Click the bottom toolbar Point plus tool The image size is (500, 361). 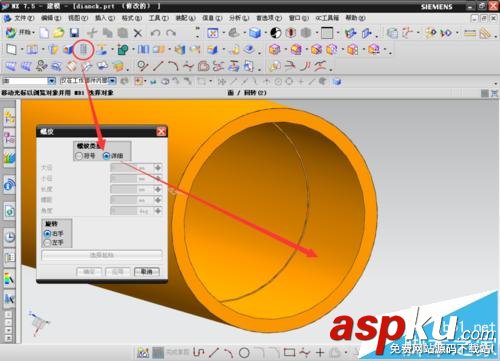tap(320, 352)
